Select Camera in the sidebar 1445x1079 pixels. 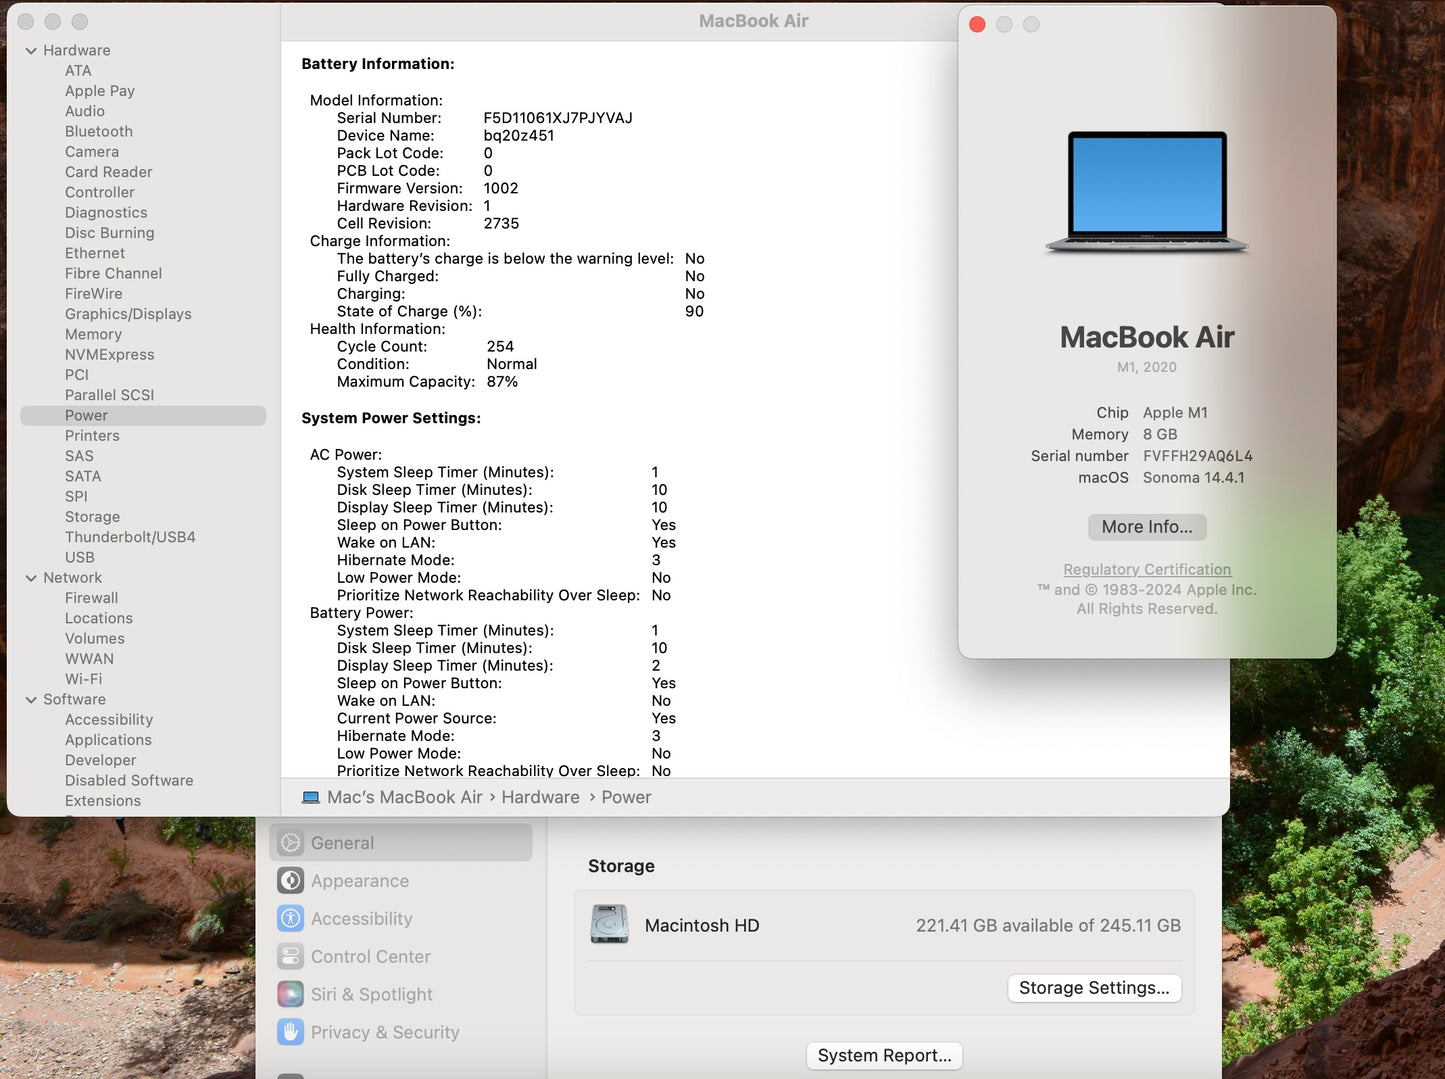[x=92, y=152]
